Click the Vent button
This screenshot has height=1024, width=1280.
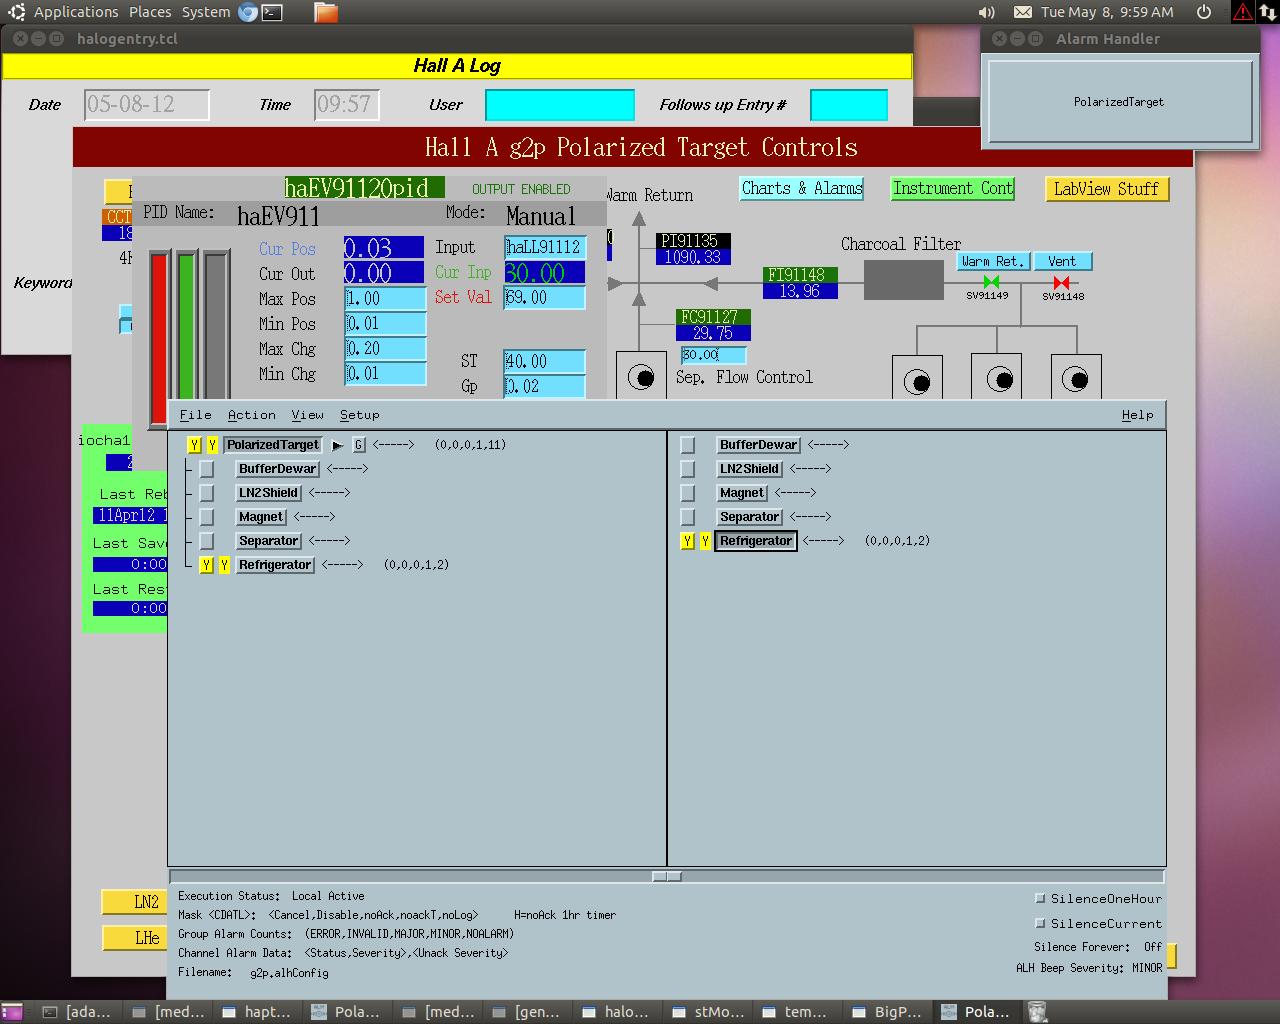point(1062,261)
